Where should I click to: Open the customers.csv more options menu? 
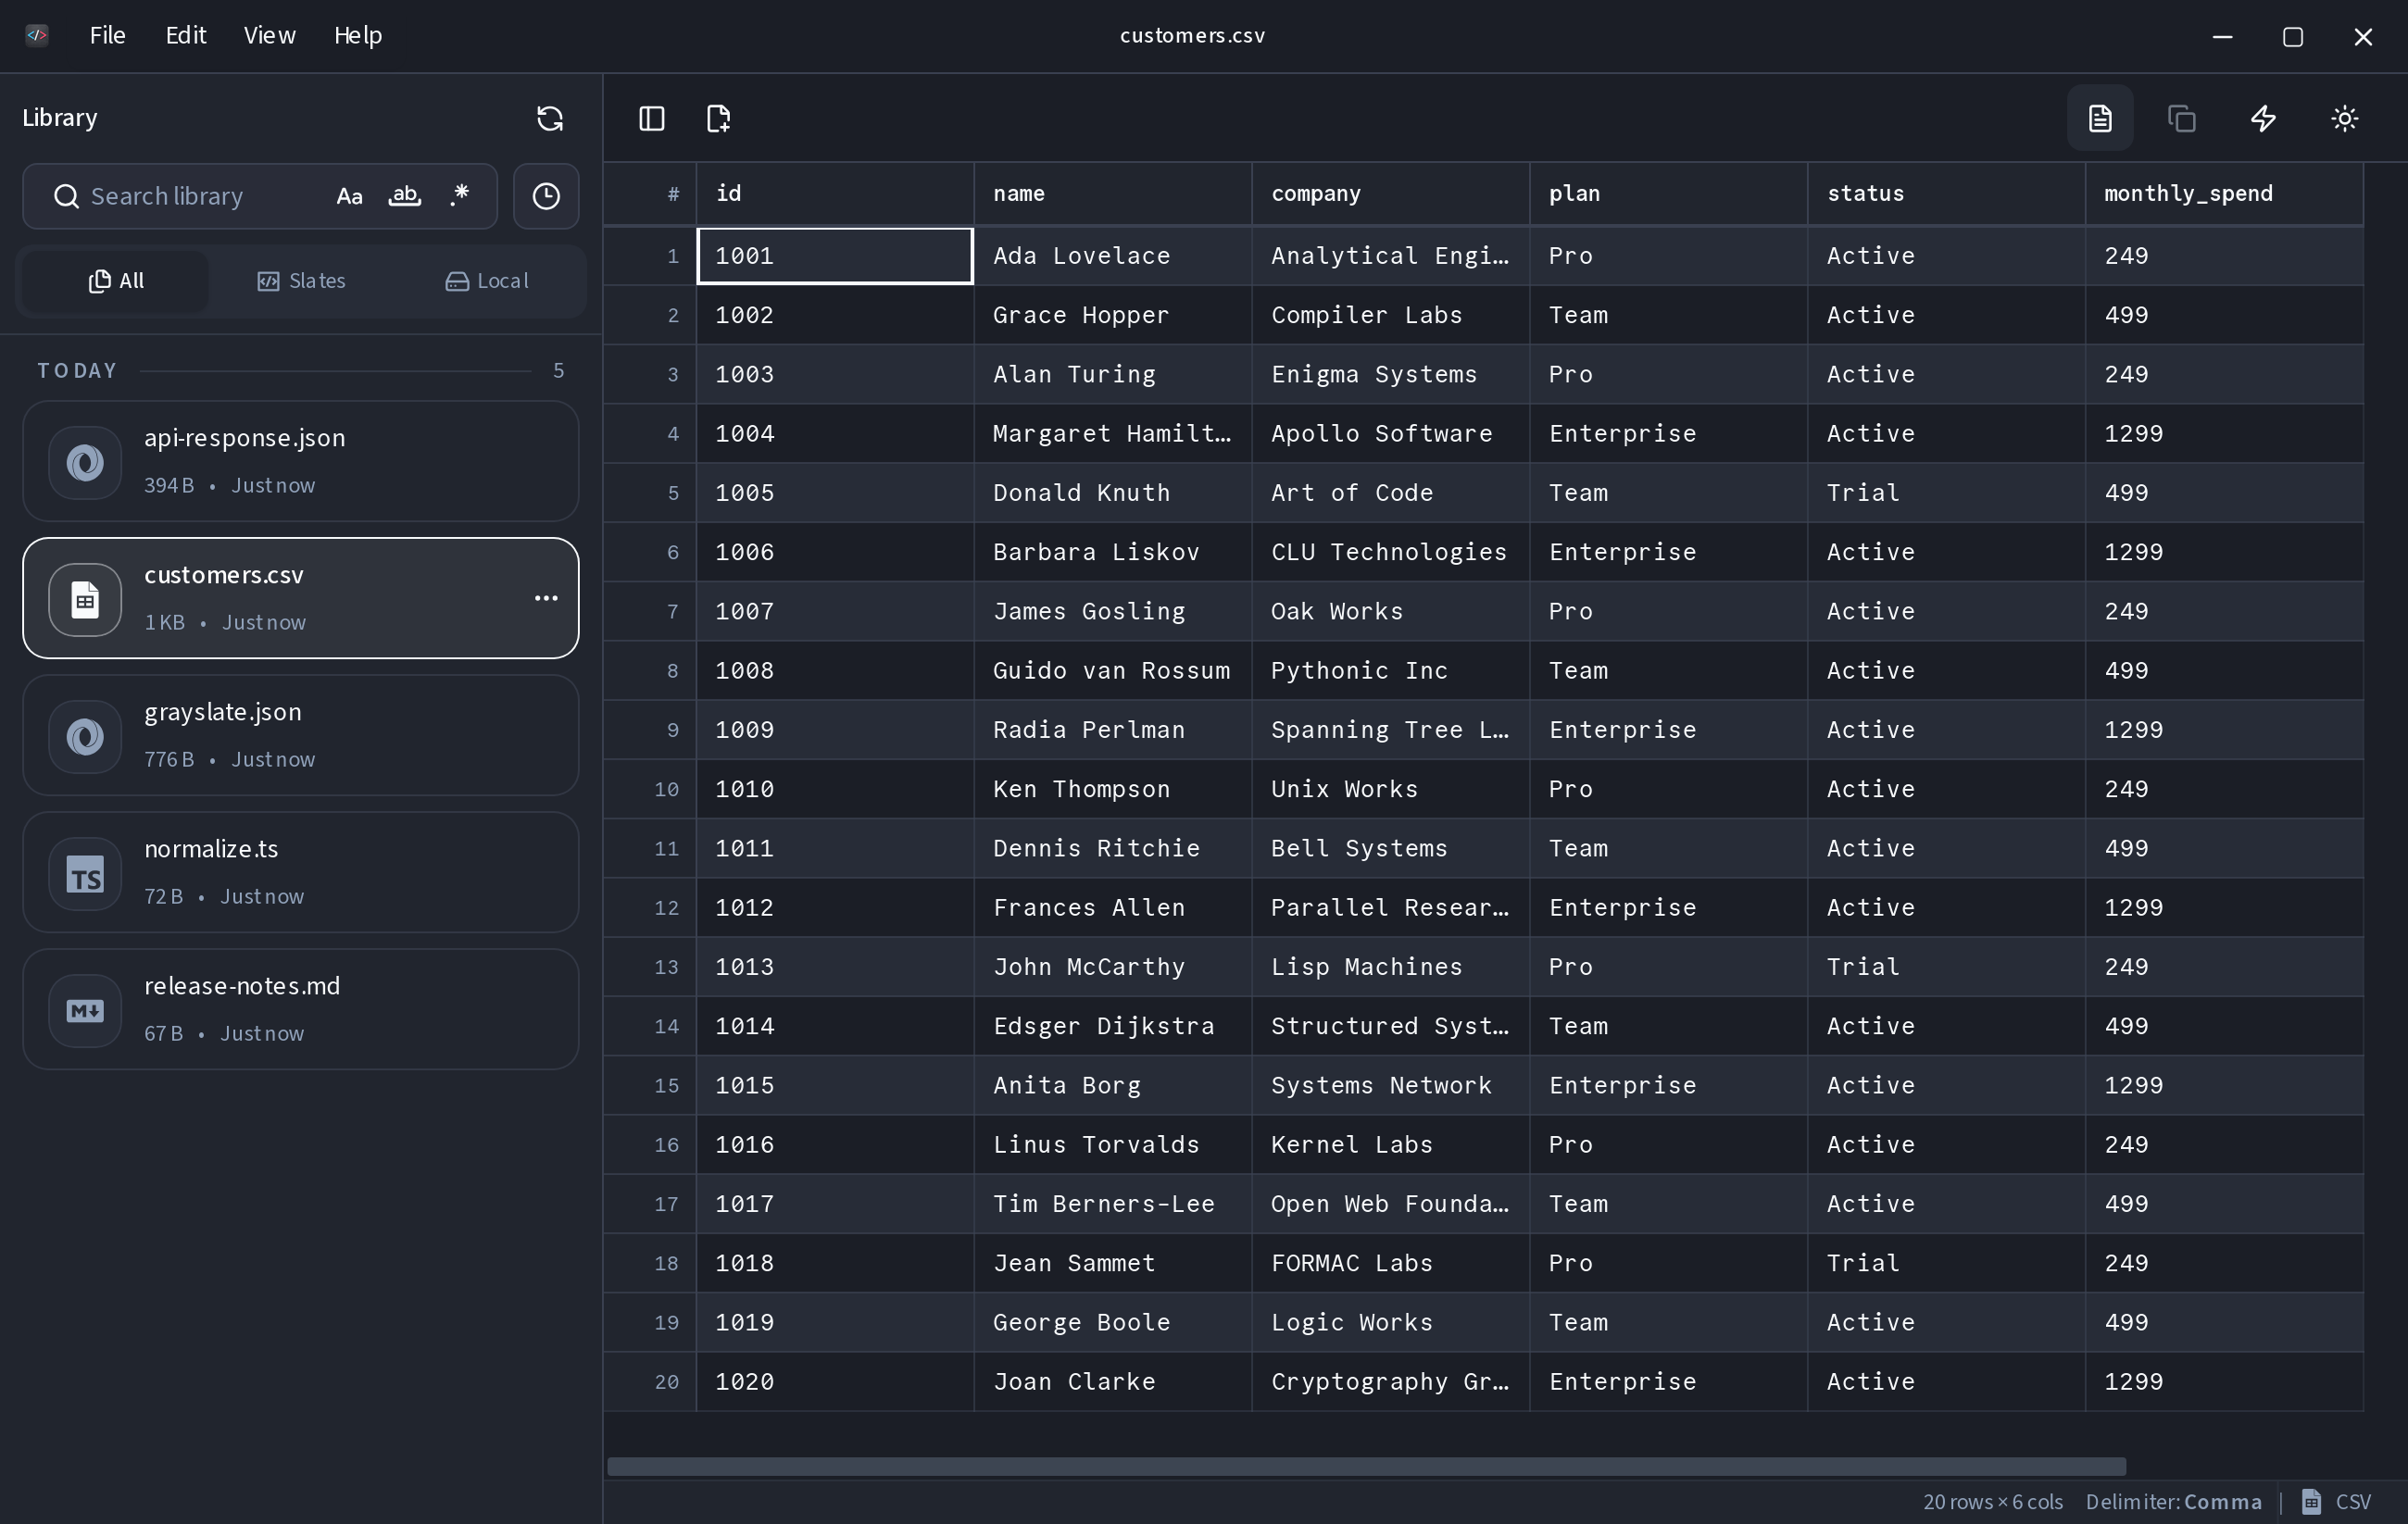click(546, 598)
